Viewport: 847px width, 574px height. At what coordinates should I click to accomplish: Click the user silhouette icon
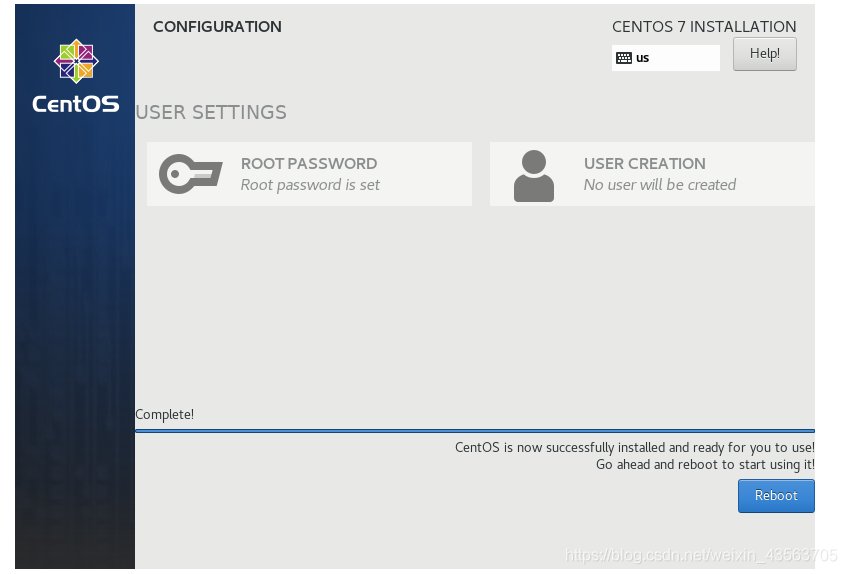tap(534, 176)
